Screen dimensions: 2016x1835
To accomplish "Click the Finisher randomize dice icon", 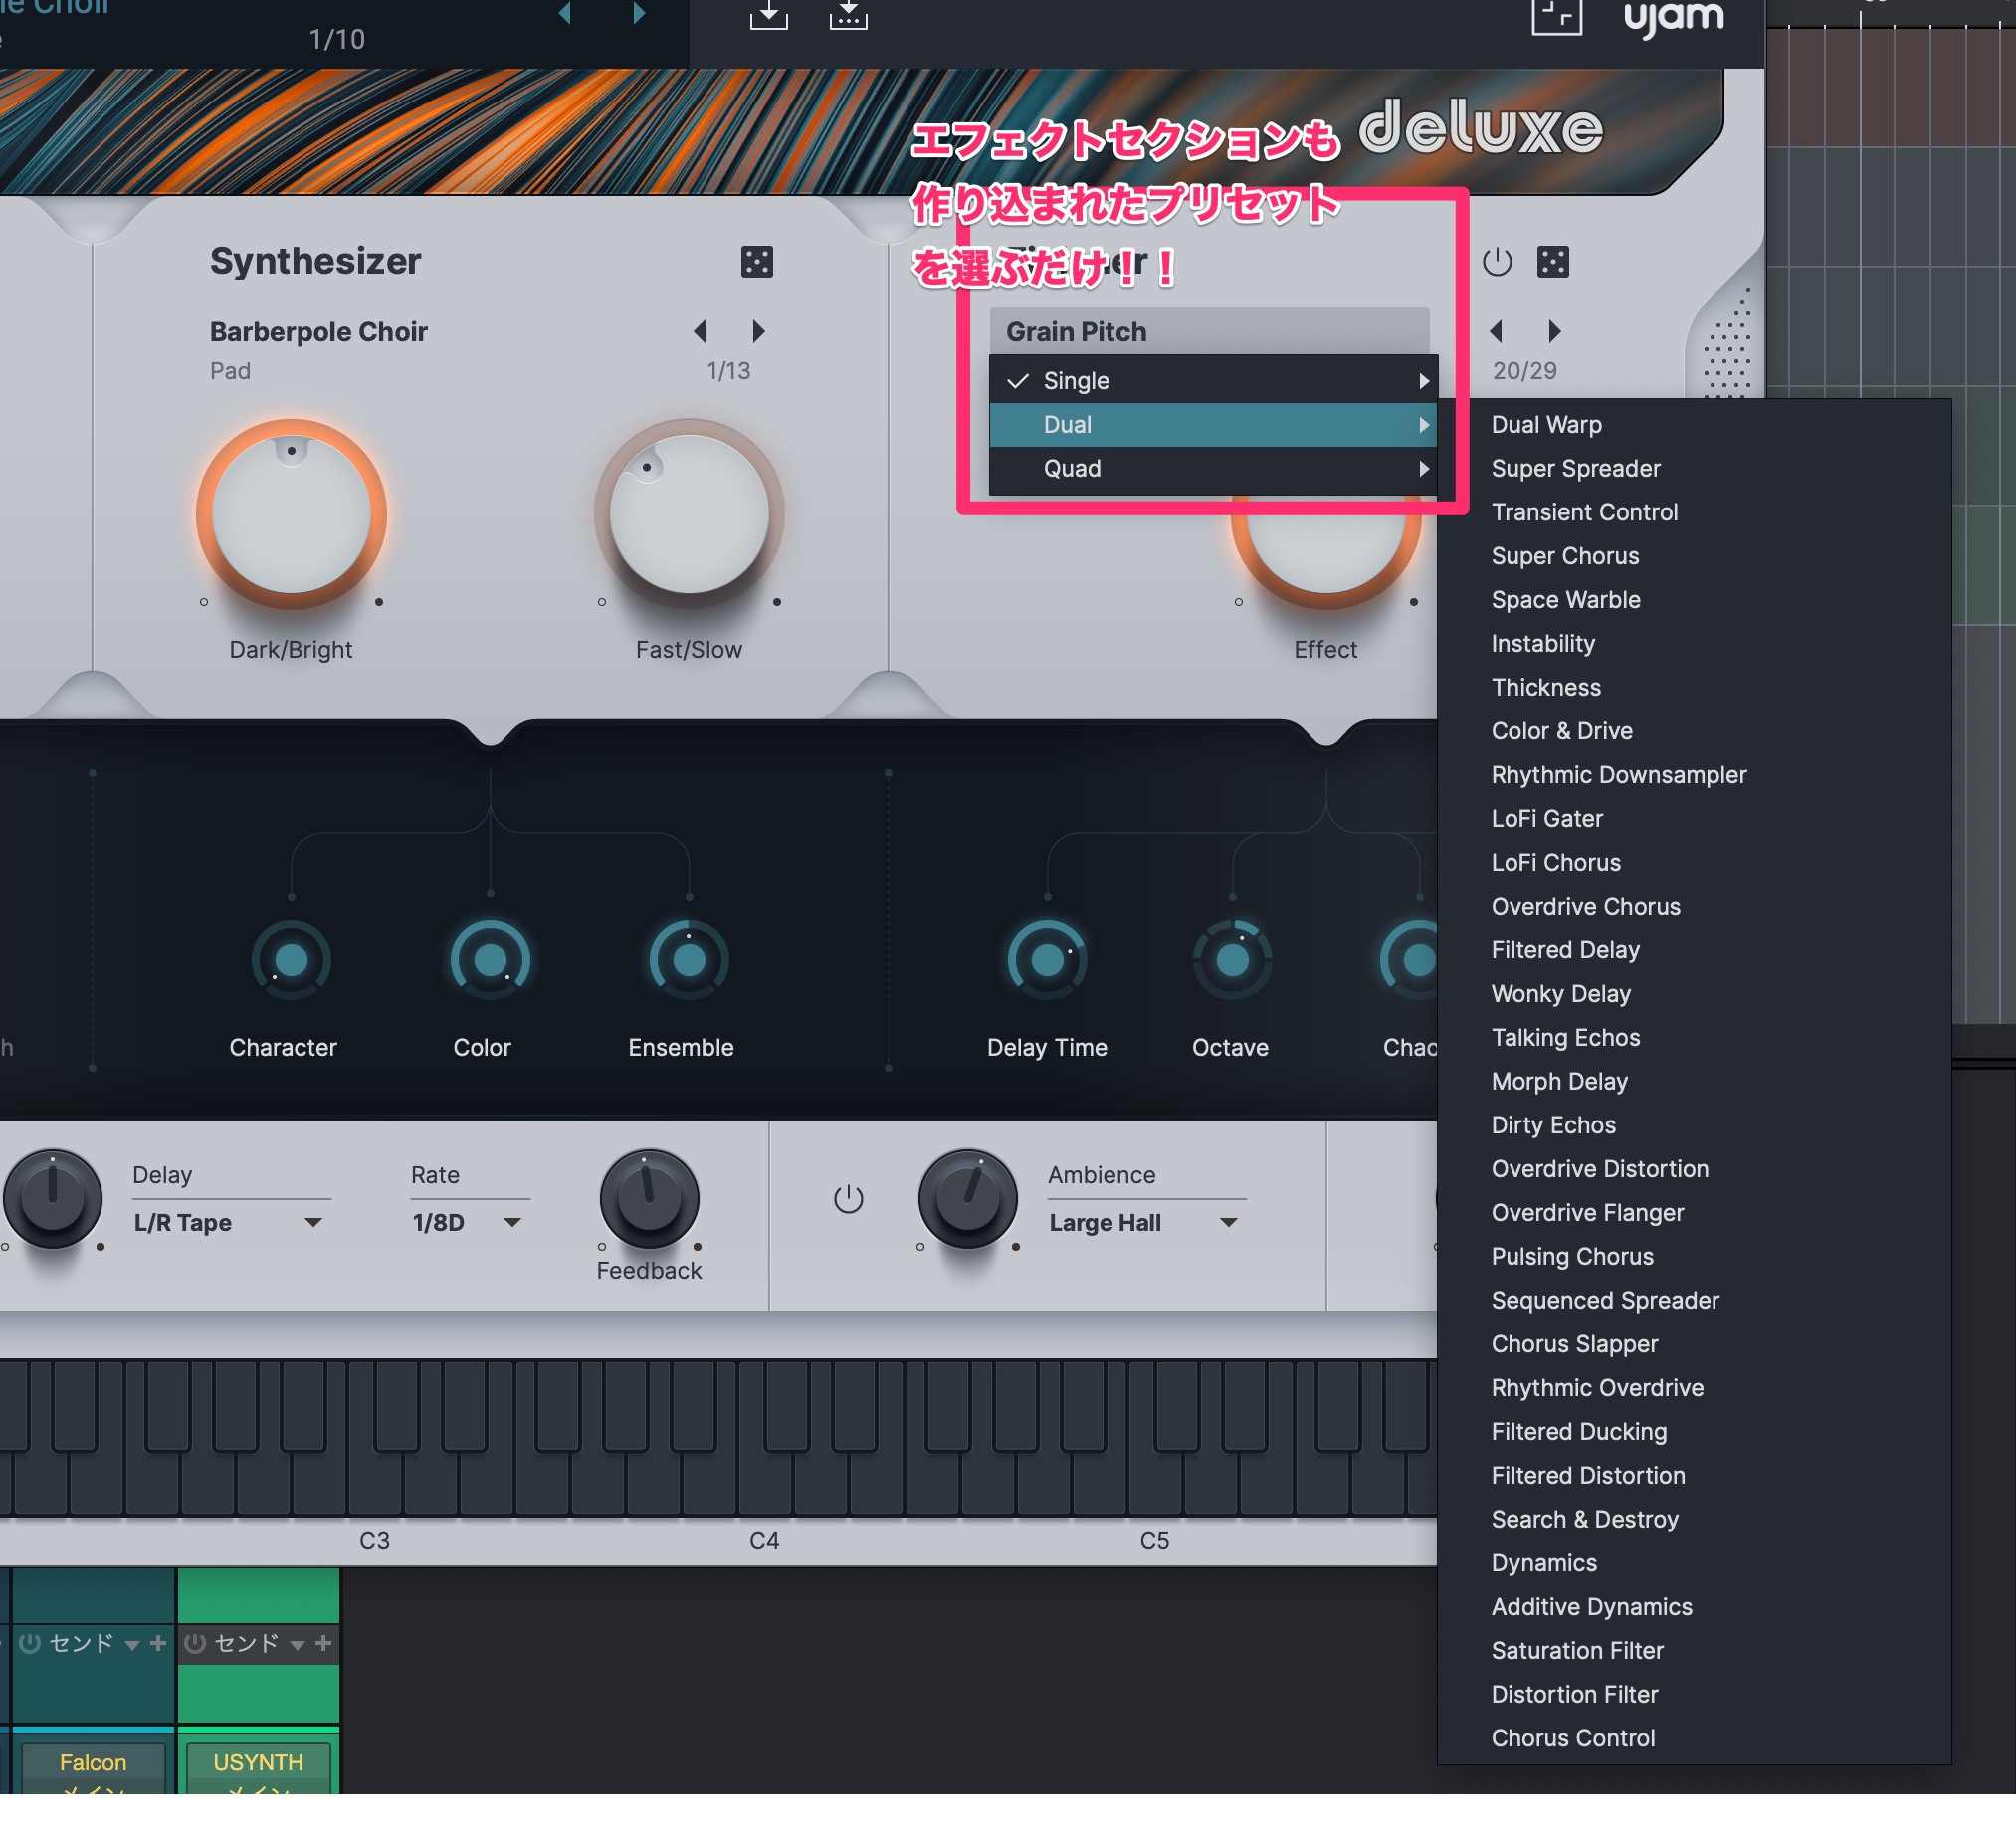I will (x=1553, y=262).
